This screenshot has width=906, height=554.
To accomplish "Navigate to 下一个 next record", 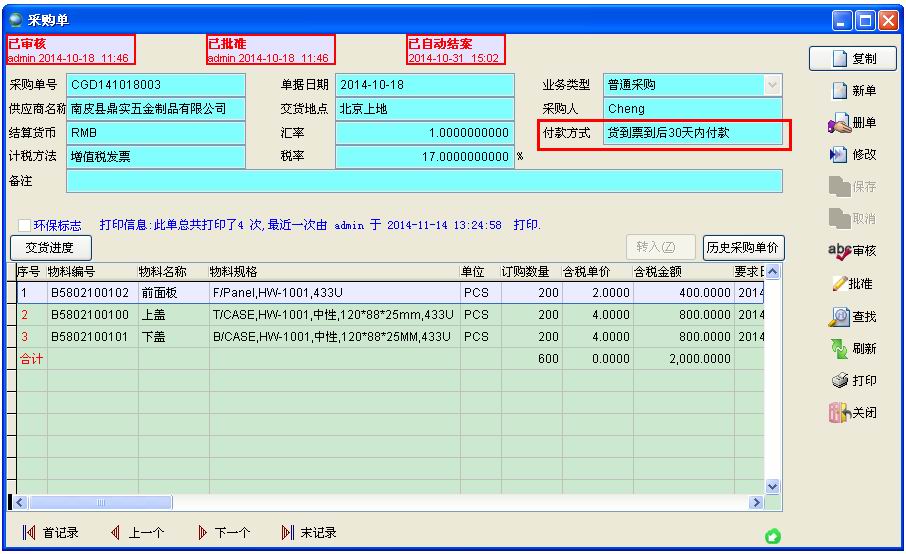I will pyautogui.click(x=223, y=533).
